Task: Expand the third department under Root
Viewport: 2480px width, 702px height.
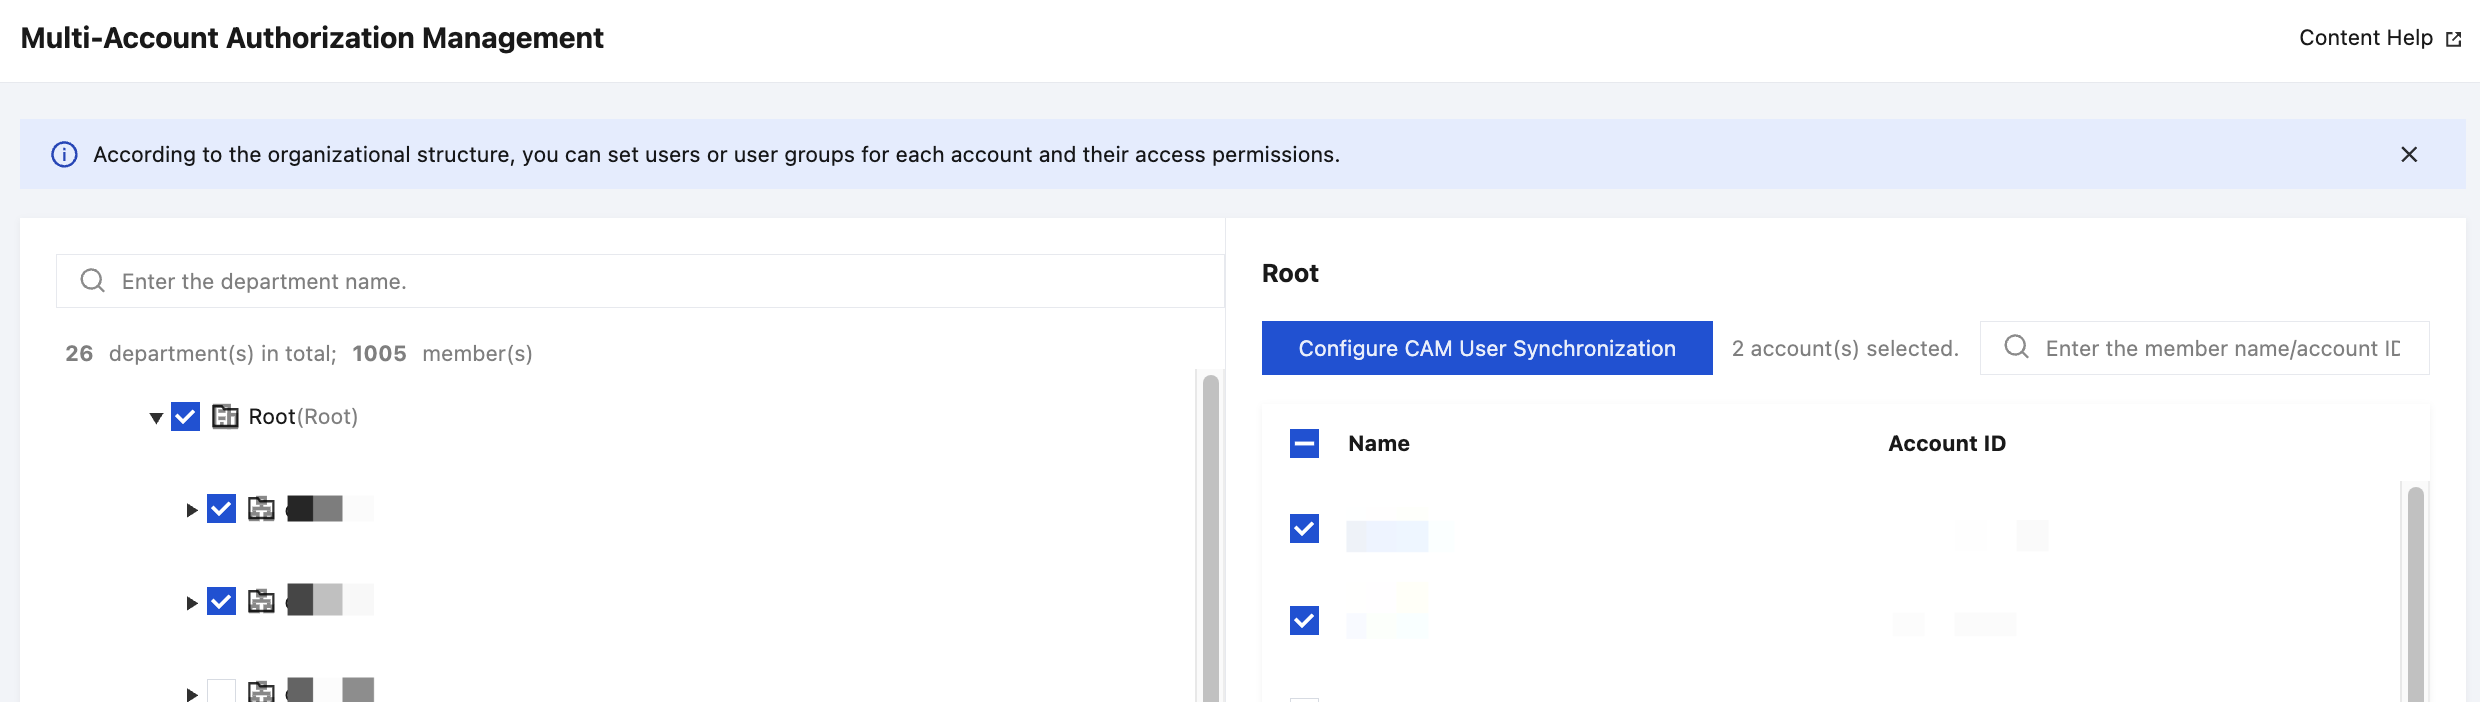Action: pyautogui.click(x=192, y=694)
